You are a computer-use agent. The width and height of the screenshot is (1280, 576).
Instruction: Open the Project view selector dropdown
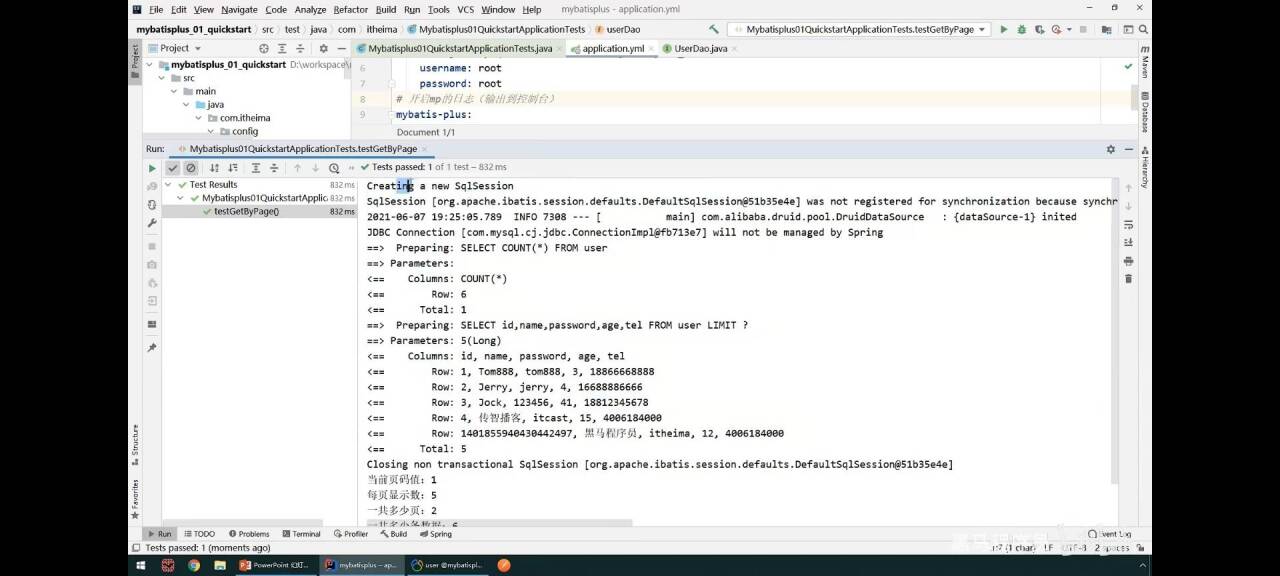175,48
